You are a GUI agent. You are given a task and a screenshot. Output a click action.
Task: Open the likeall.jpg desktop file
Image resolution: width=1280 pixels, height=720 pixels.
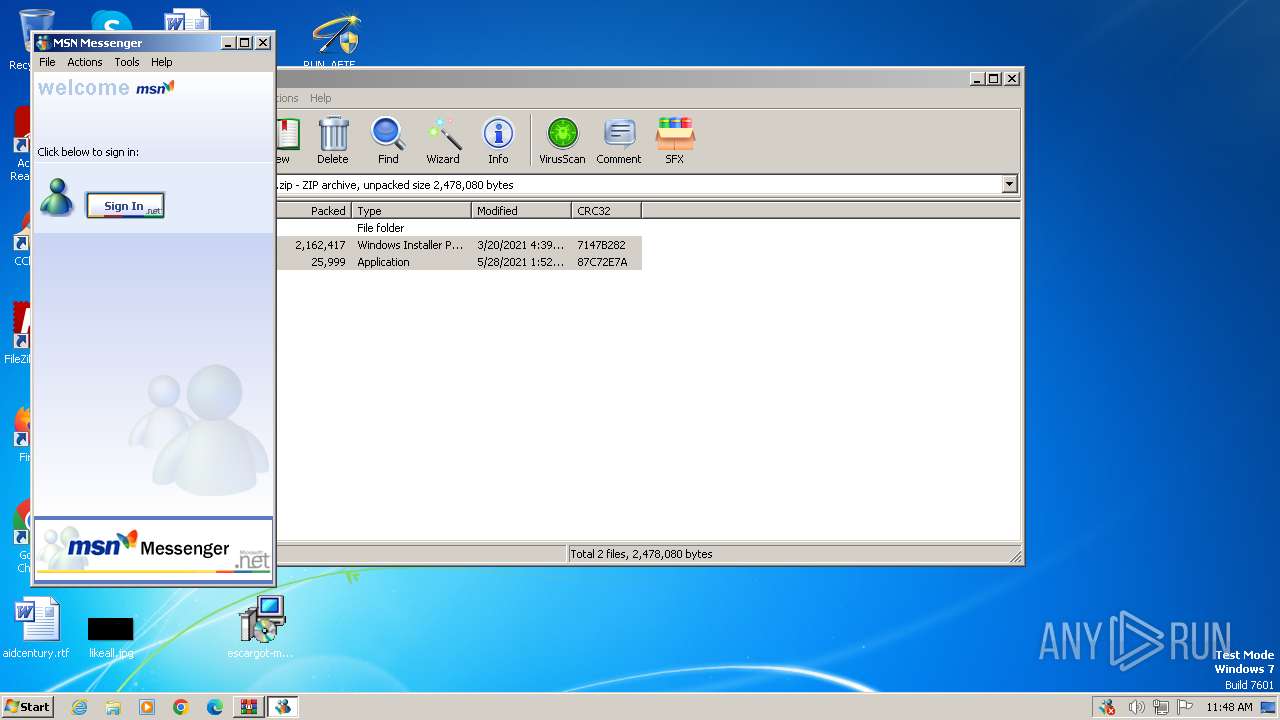[x=111, y=636]
